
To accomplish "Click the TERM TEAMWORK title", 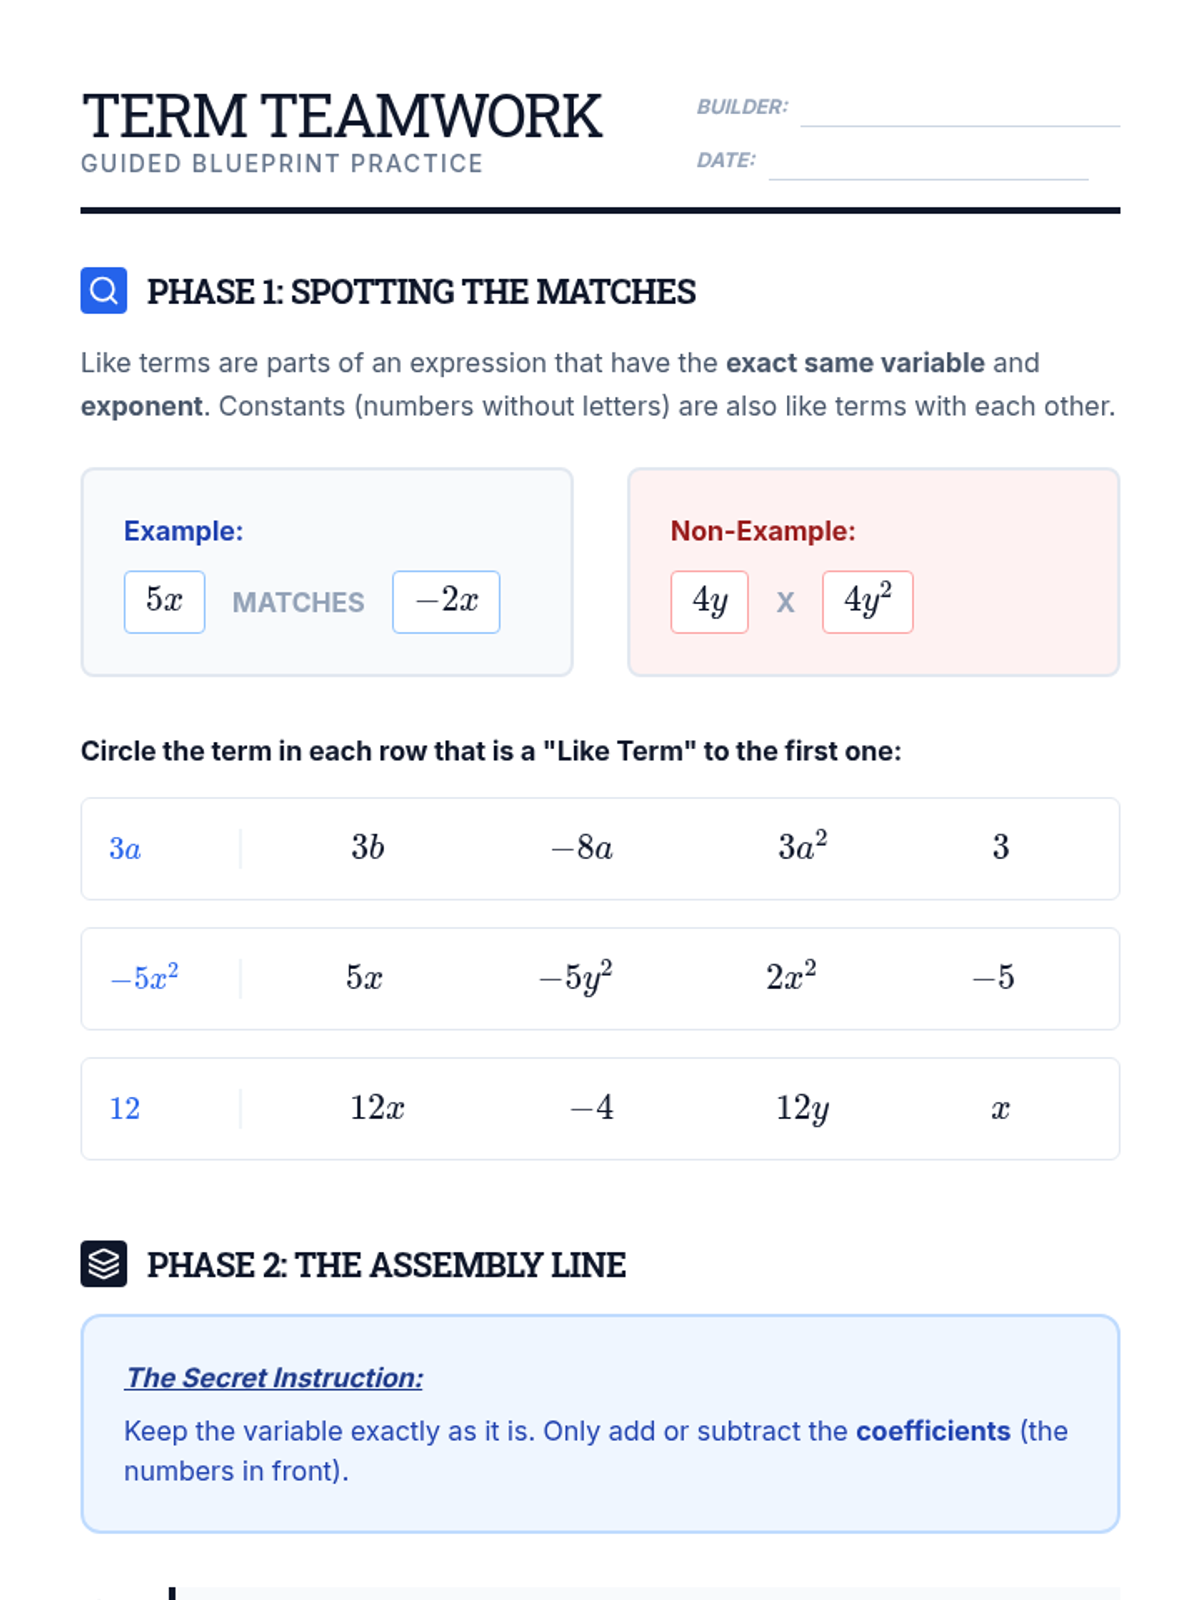I will click(342, 116).
